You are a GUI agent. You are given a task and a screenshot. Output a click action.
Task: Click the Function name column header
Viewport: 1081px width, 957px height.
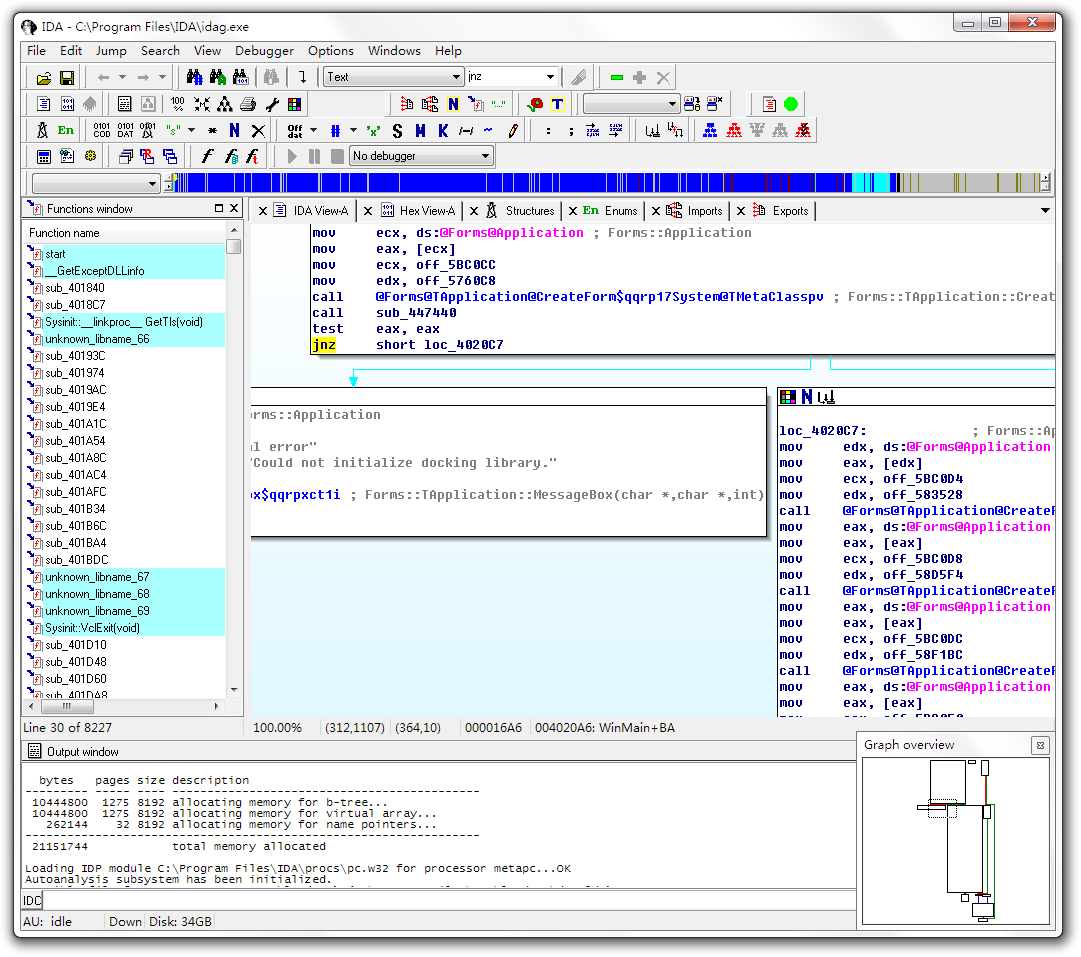pos(124,233)
